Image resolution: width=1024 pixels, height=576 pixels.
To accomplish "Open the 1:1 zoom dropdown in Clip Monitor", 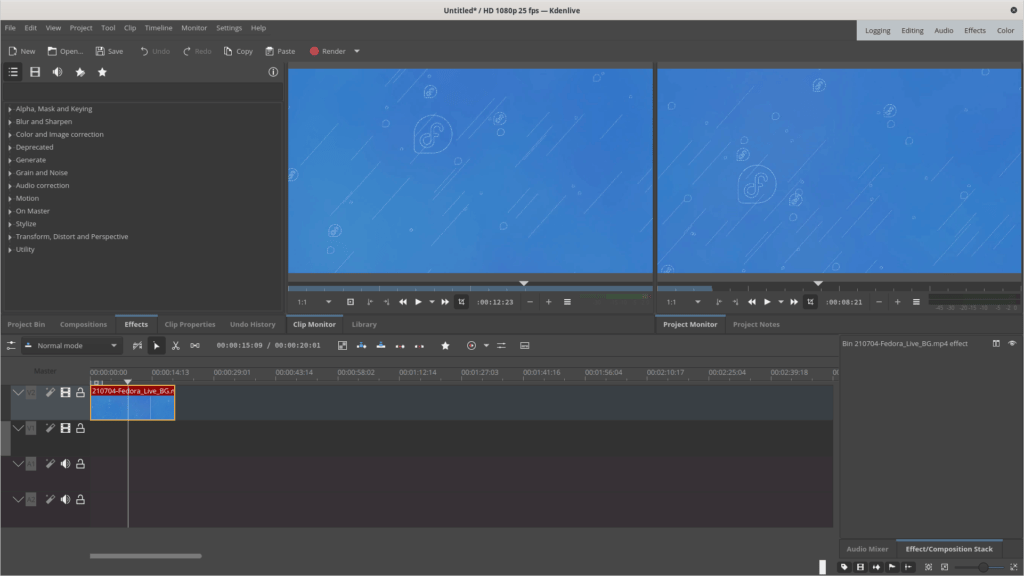I will [314, 301].
